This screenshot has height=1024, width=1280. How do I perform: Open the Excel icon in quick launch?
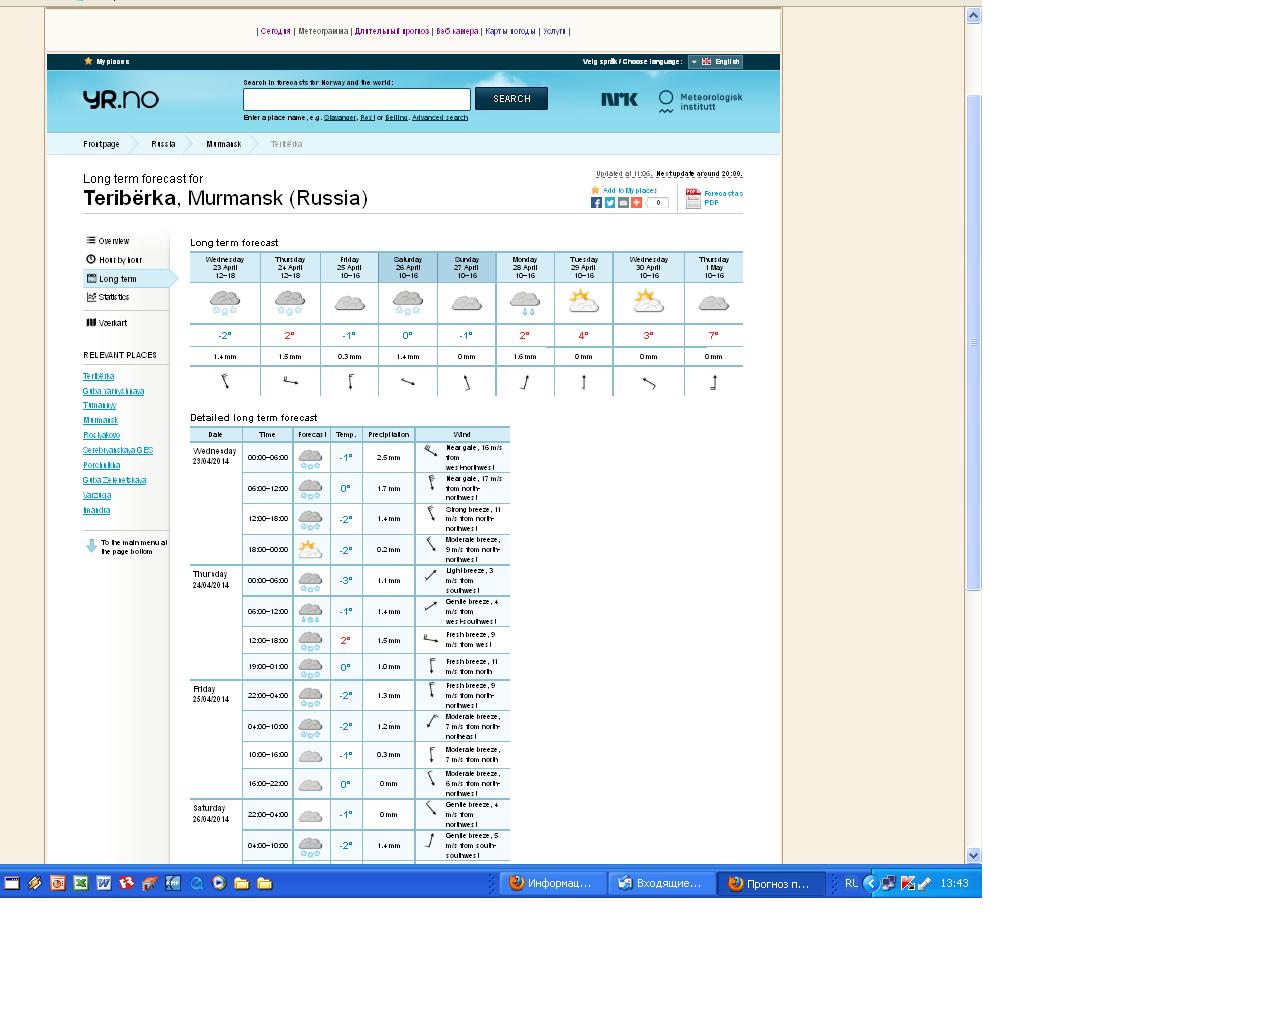click(x=80, y=883)
